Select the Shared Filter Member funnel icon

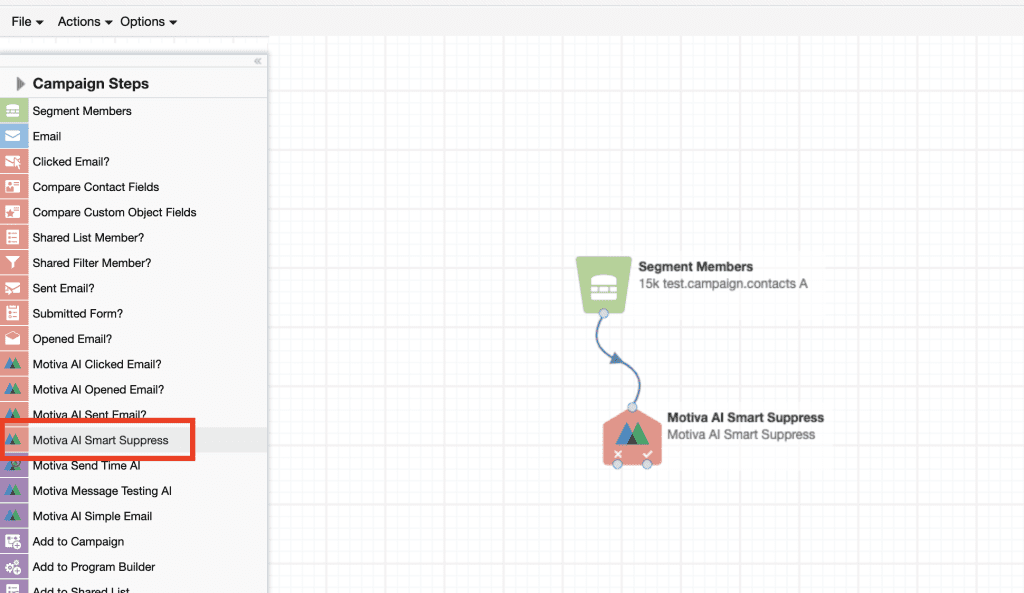[x=13, y=263]
